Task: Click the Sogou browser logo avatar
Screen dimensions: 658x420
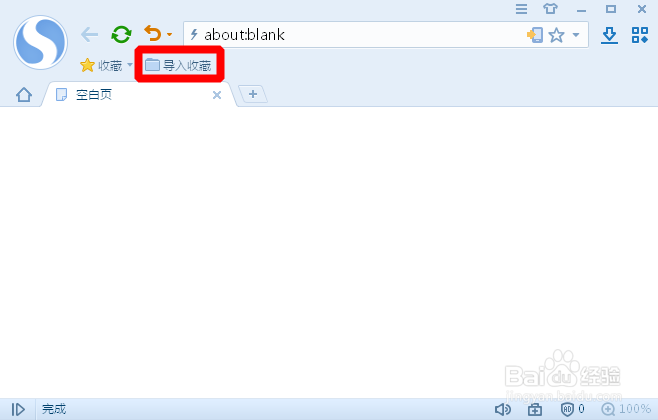Action: pos(40,42)
